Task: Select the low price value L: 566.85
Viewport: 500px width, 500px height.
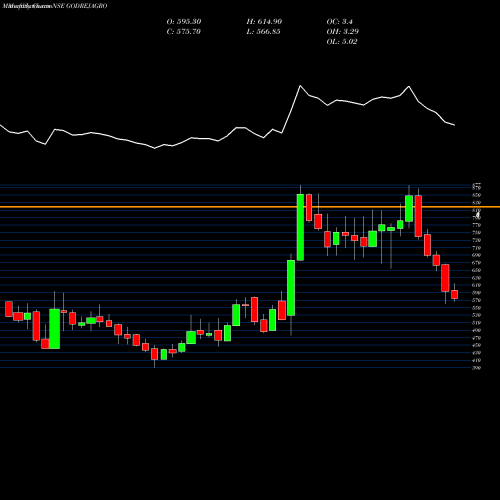Action: 263,32
